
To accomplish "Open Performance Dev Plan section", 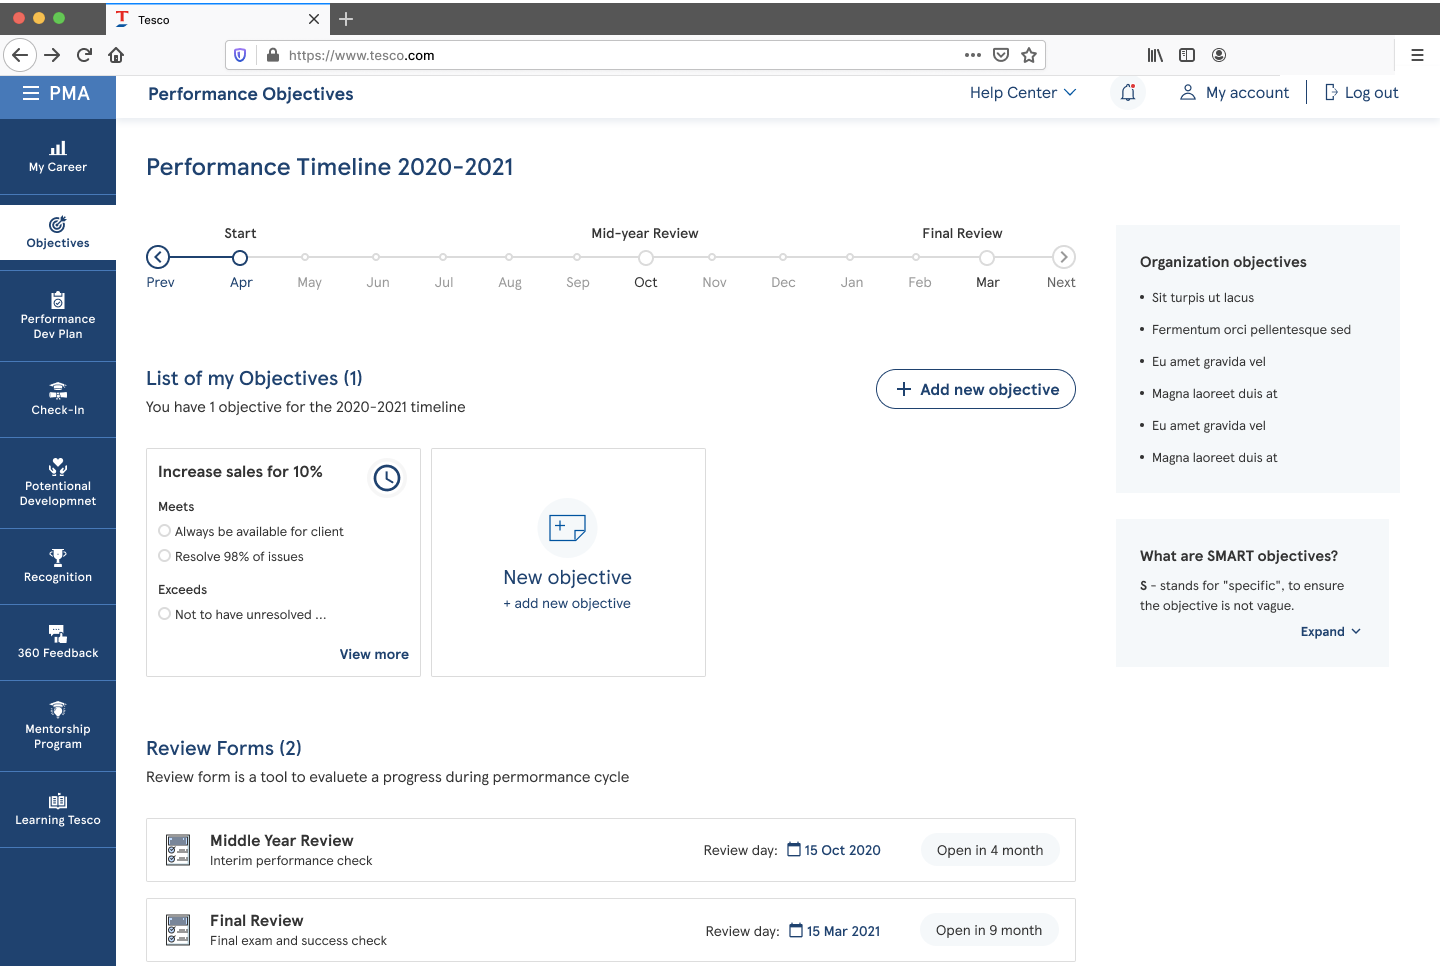I will [58, 316].
